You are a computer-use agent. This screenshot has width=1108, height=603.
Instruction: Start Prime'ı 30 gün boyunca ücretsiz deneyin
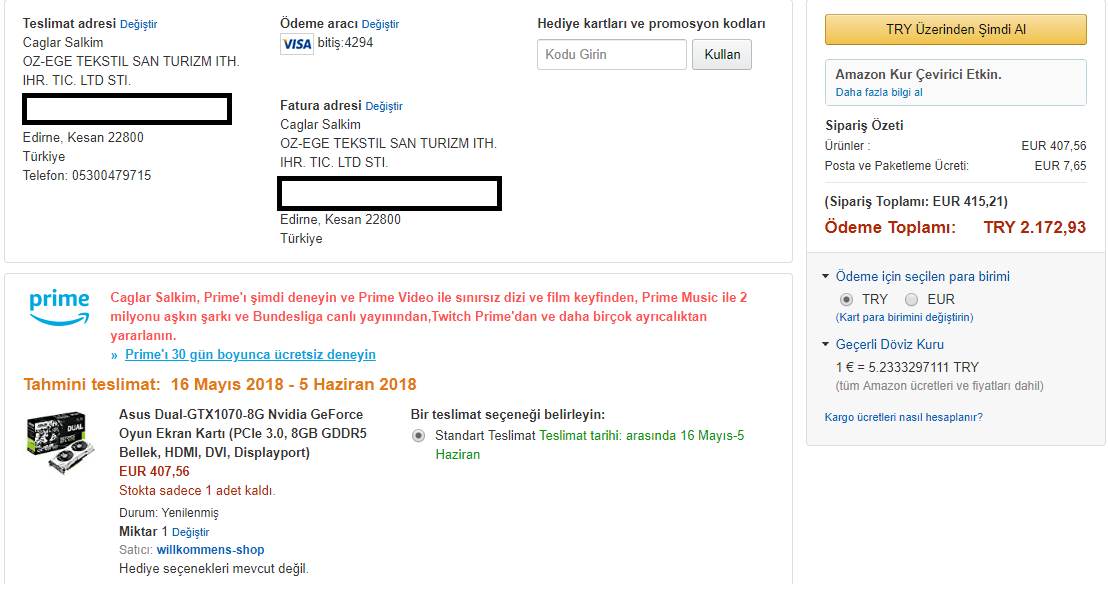pos(250,355)
